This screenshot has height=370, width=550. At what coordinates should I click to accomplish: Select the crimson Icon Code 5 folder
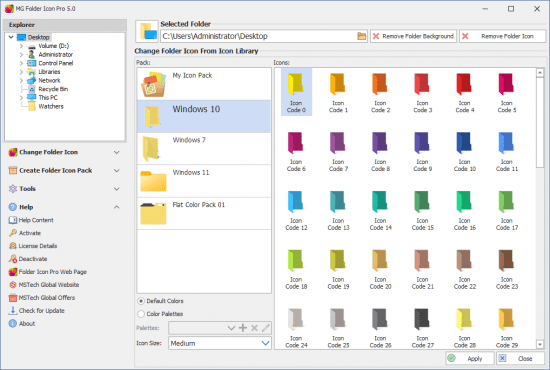507,92
